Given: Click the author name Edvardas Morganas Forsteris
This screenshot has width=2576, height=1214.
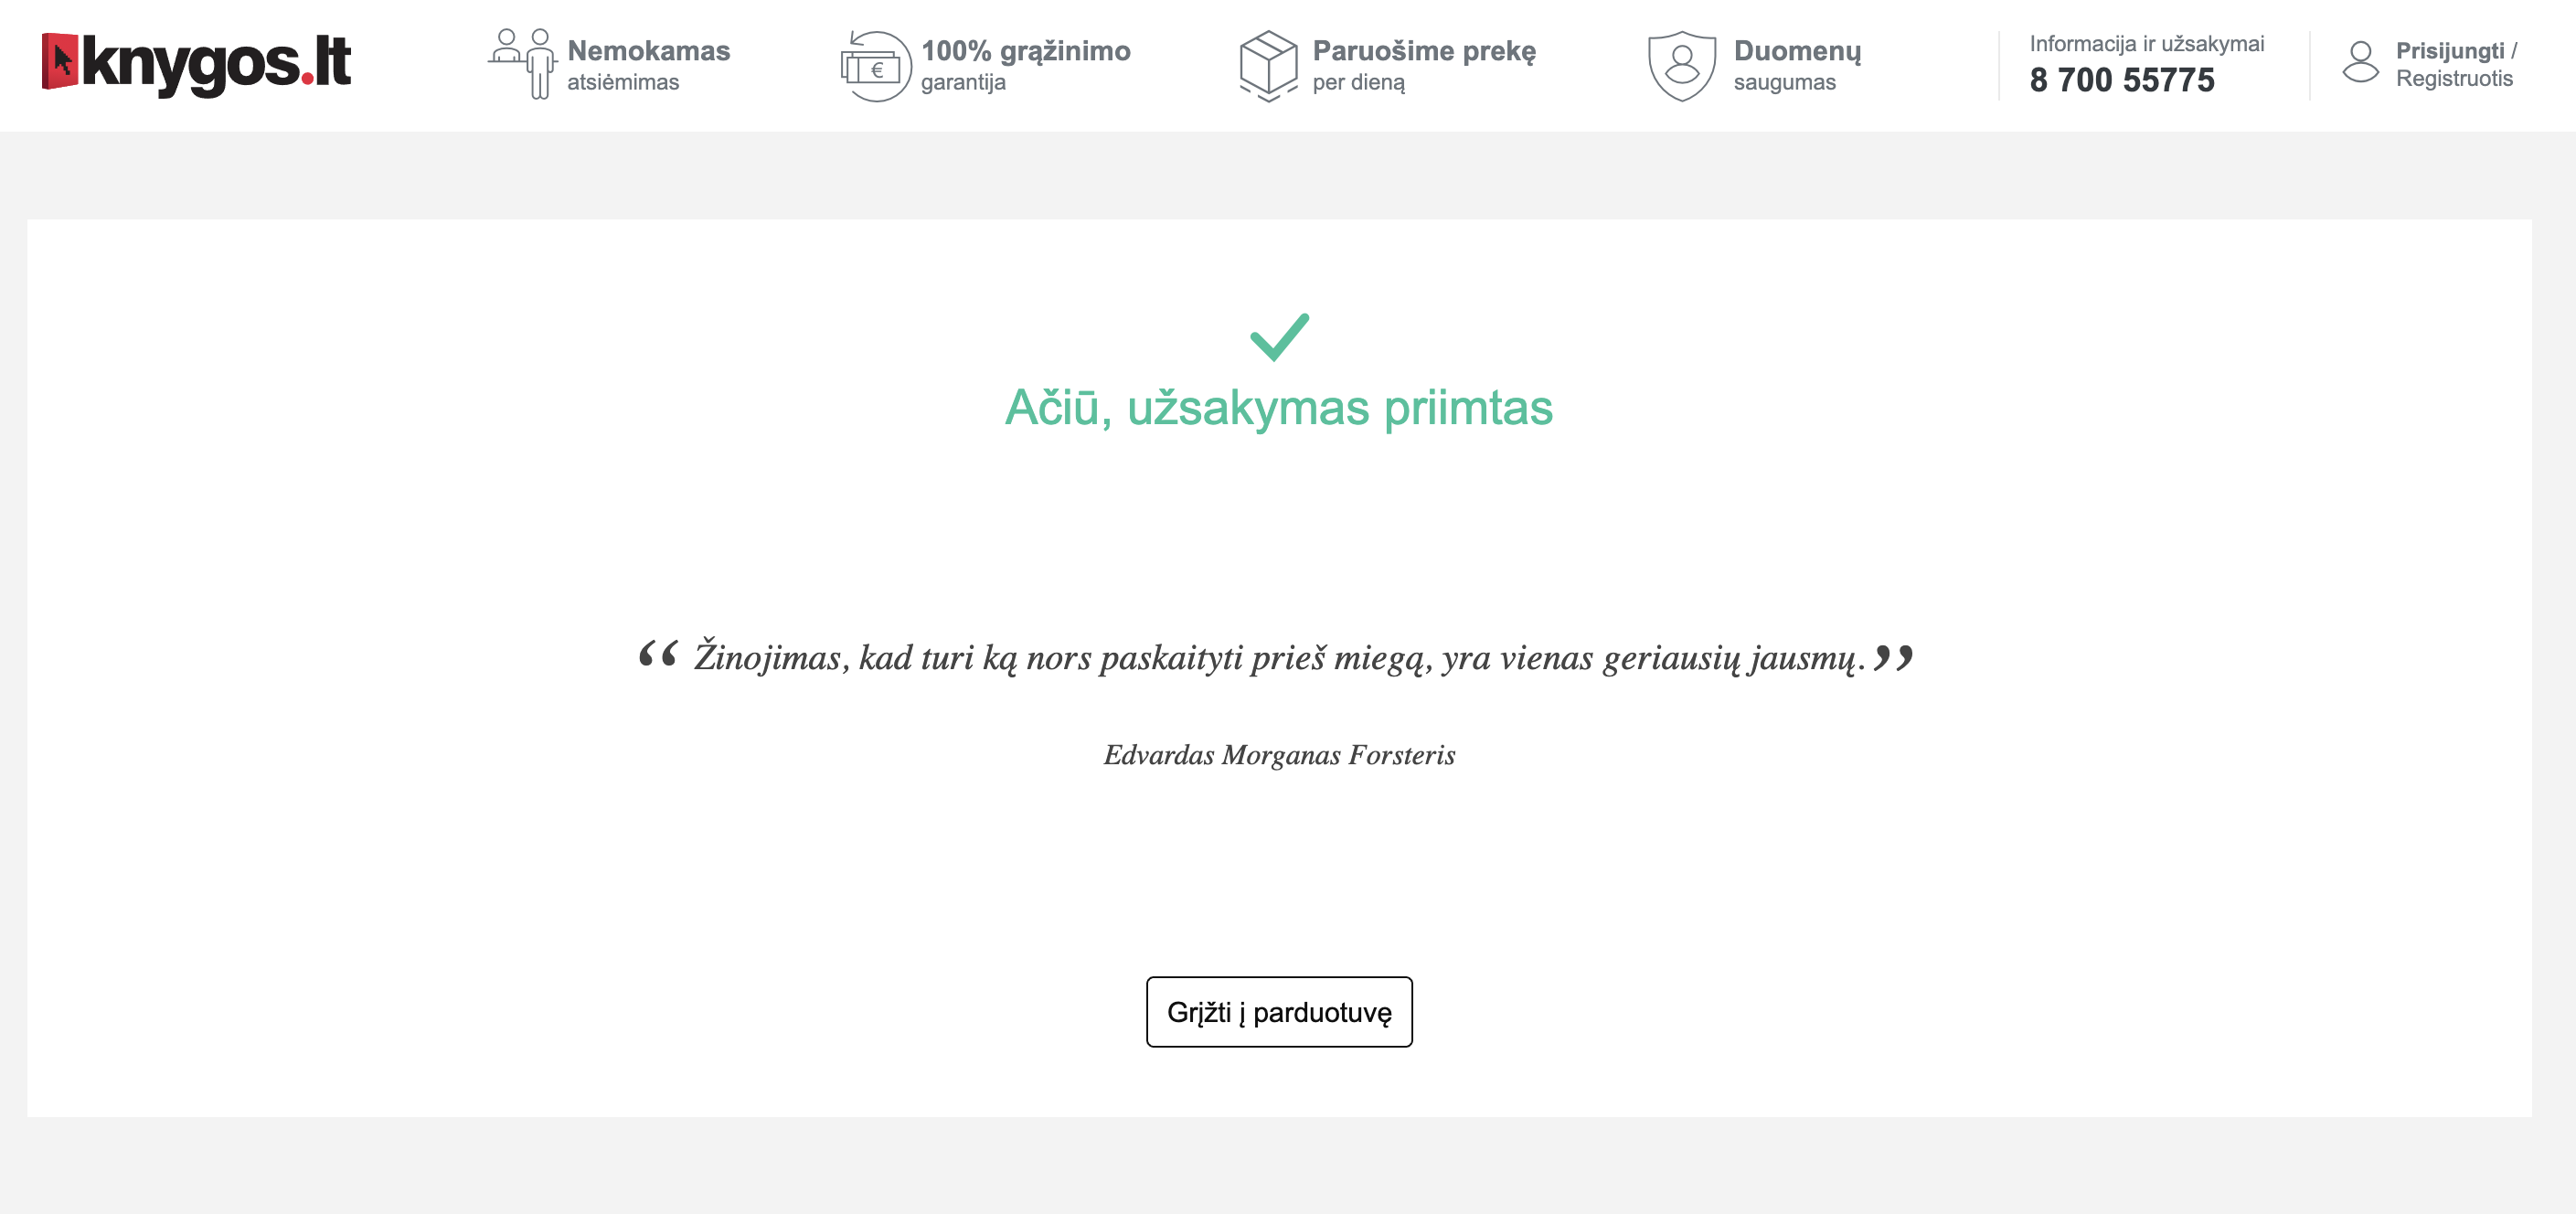Looking at the screenshot, I should [x=1279, y=755].
